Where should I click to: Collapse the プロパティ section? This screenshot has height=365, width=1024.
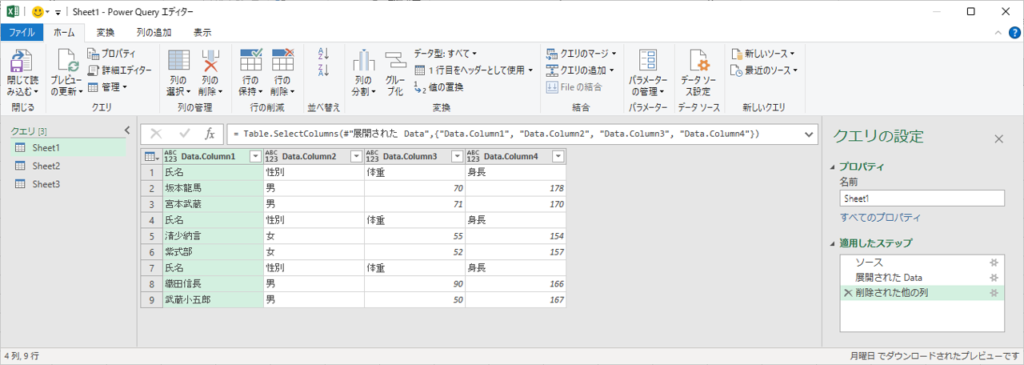point(832,166)
